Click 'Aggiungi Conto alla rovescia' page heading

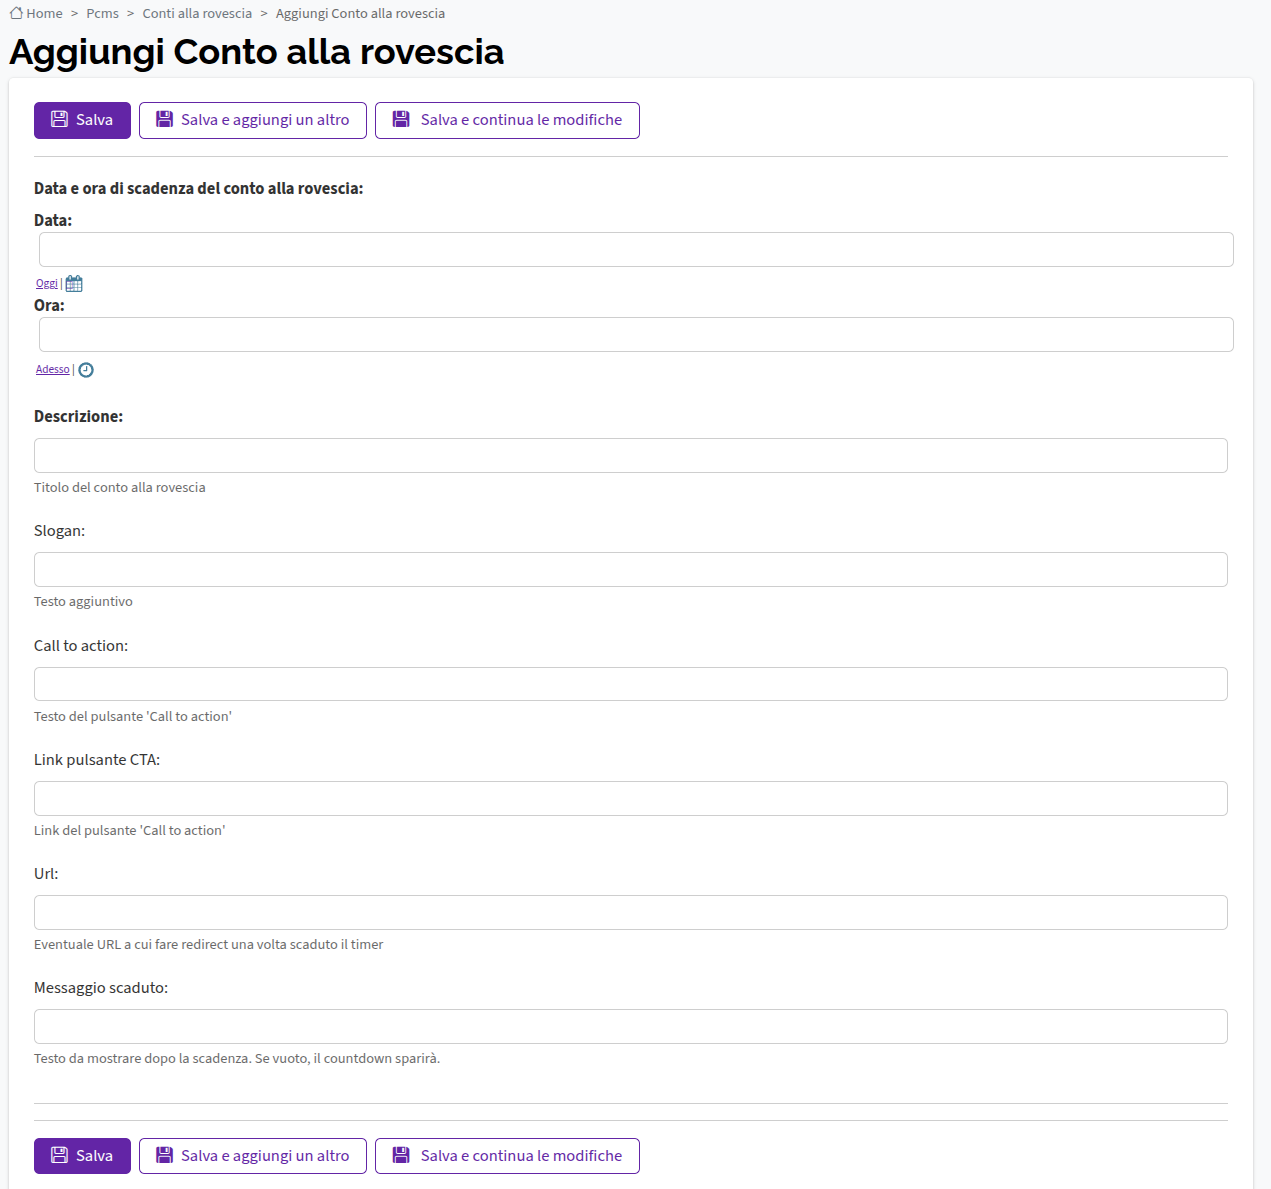[x=257, y=52]
